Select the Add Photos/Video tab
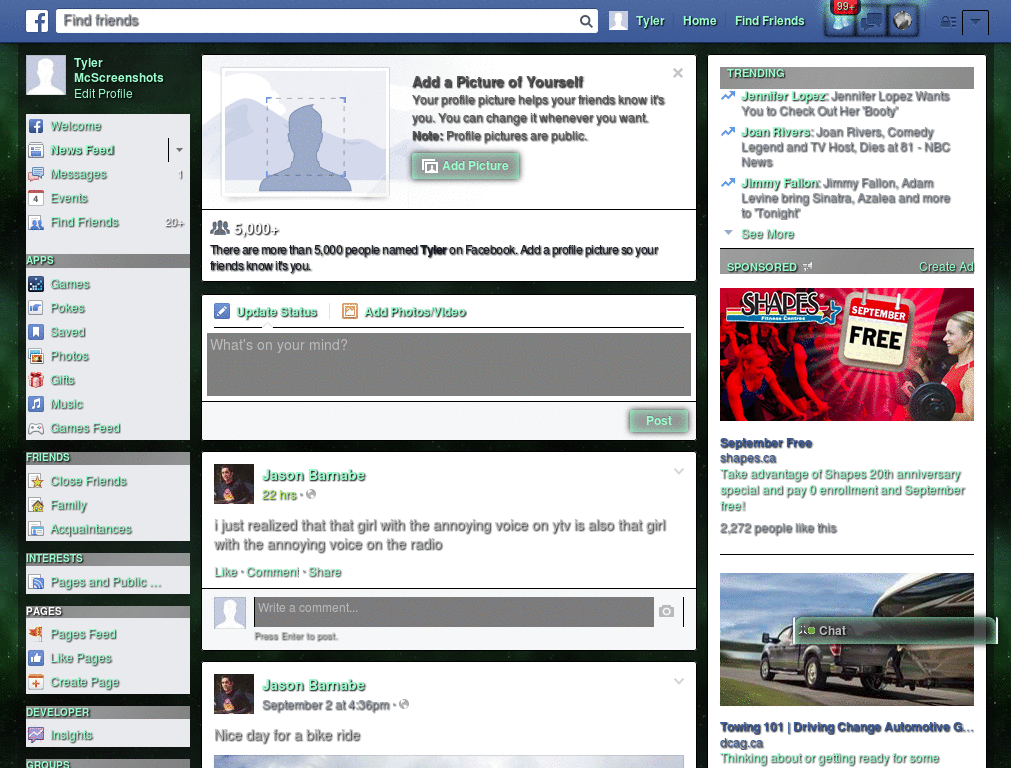This screenshot has width=1024, height=768. coord(404,312)
